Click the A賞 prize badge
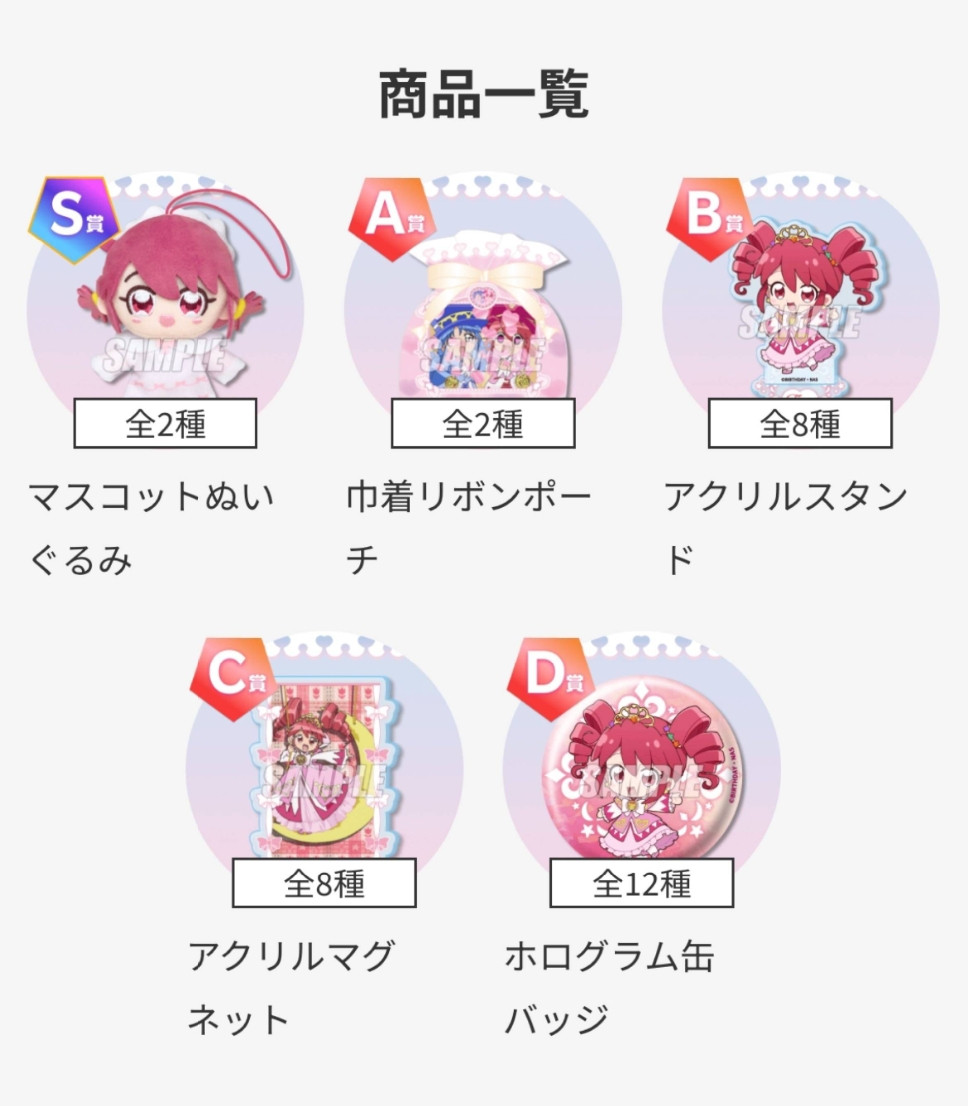The height and width of the screenshot is (1106, 968). click(x=392, y=219)
